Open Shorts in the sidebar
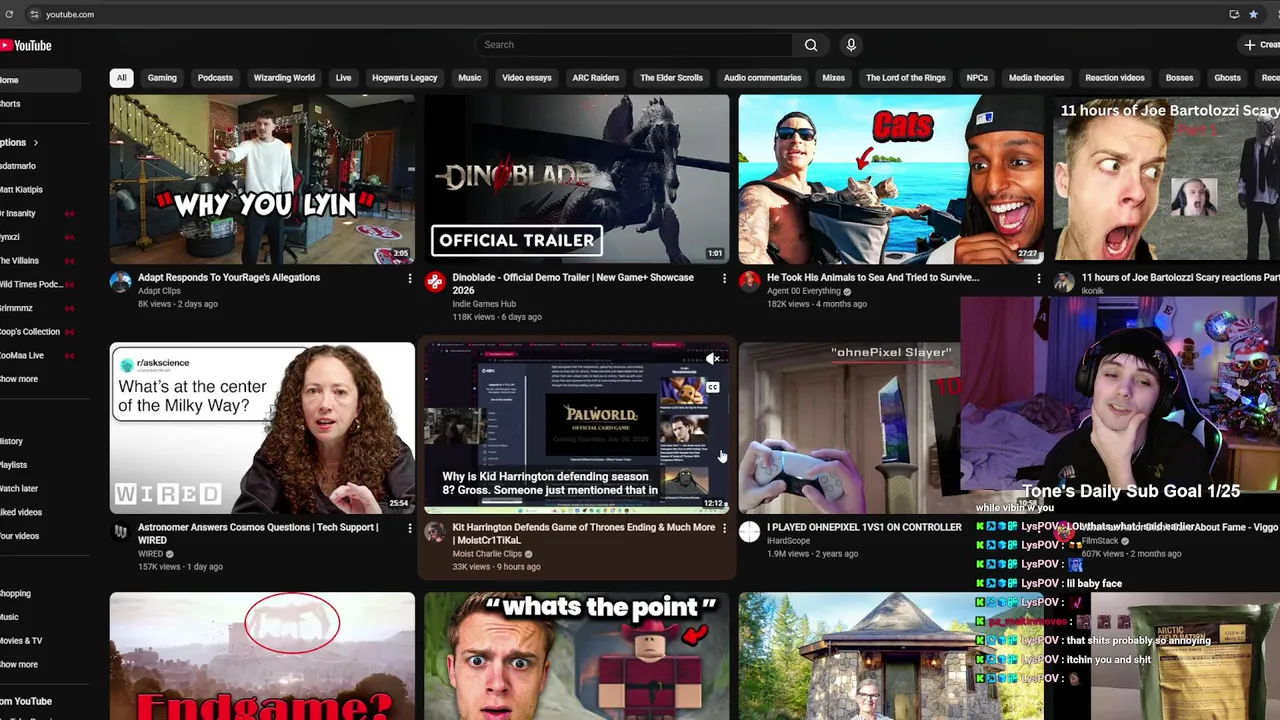Image resolution: width=1280 pixels, height=720 pixels. 10,104
